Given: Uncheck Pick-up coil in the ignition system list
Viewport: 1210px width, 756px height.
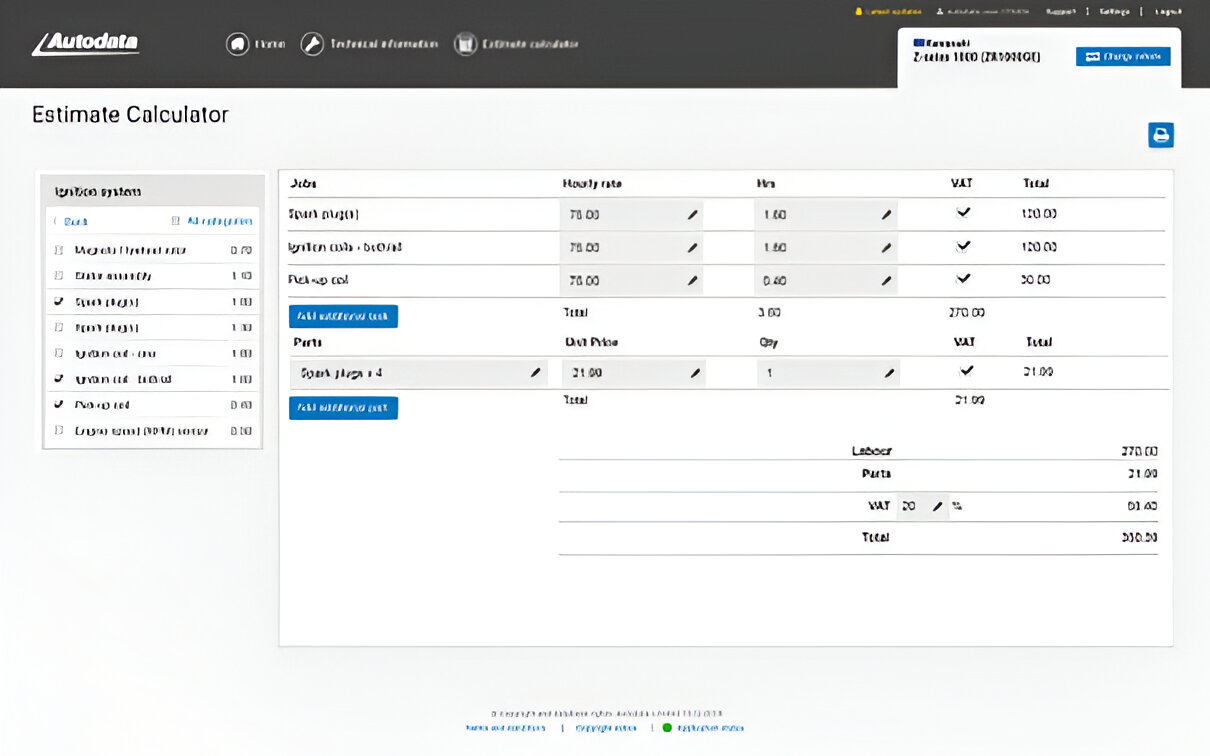Looking at the screenshot, I should (59, 405).
